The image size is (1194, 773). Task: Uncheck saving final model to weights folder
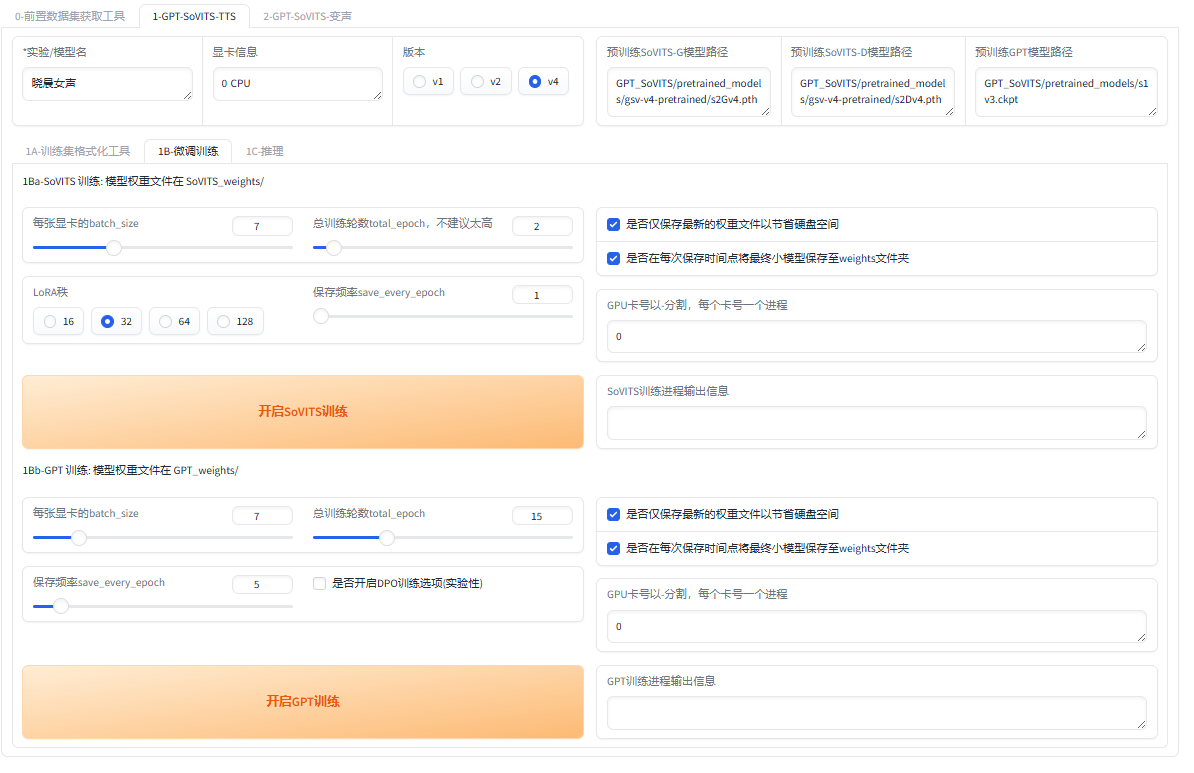[x=613, y=258]
